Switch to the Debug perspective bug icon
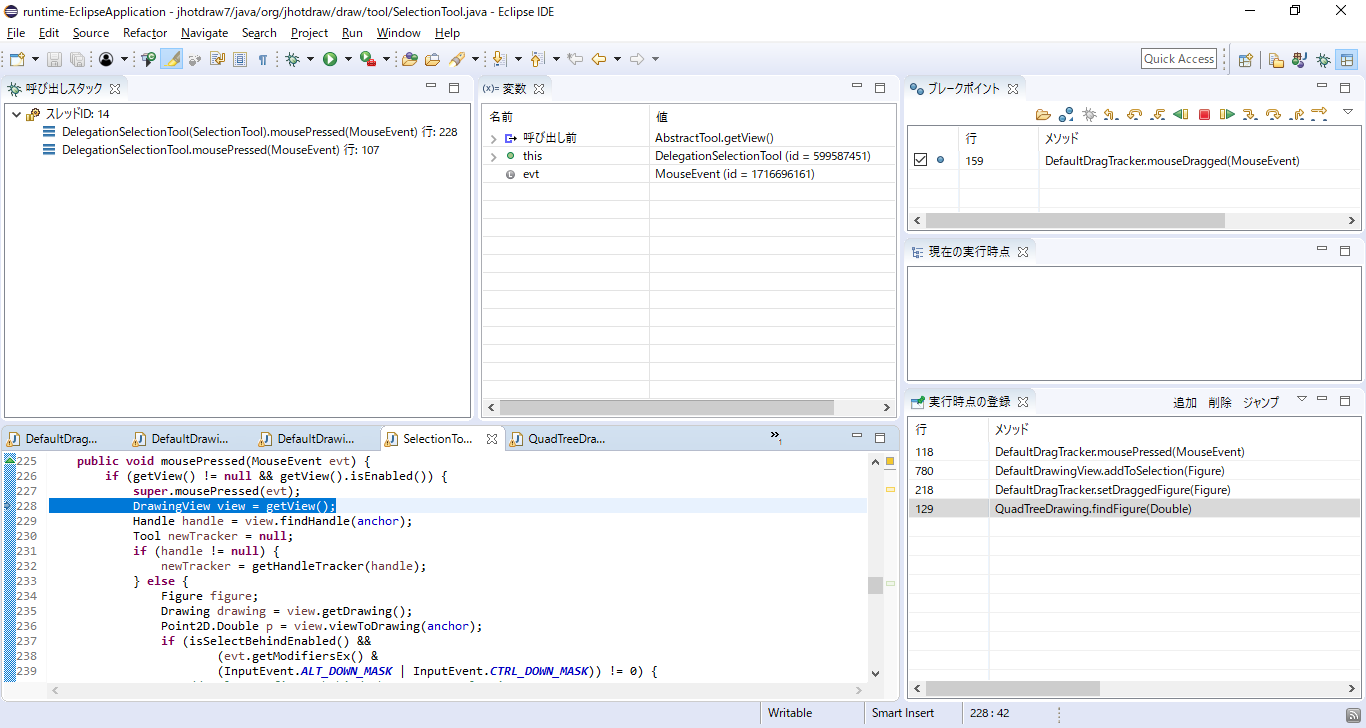 (x=1324, y=59)
